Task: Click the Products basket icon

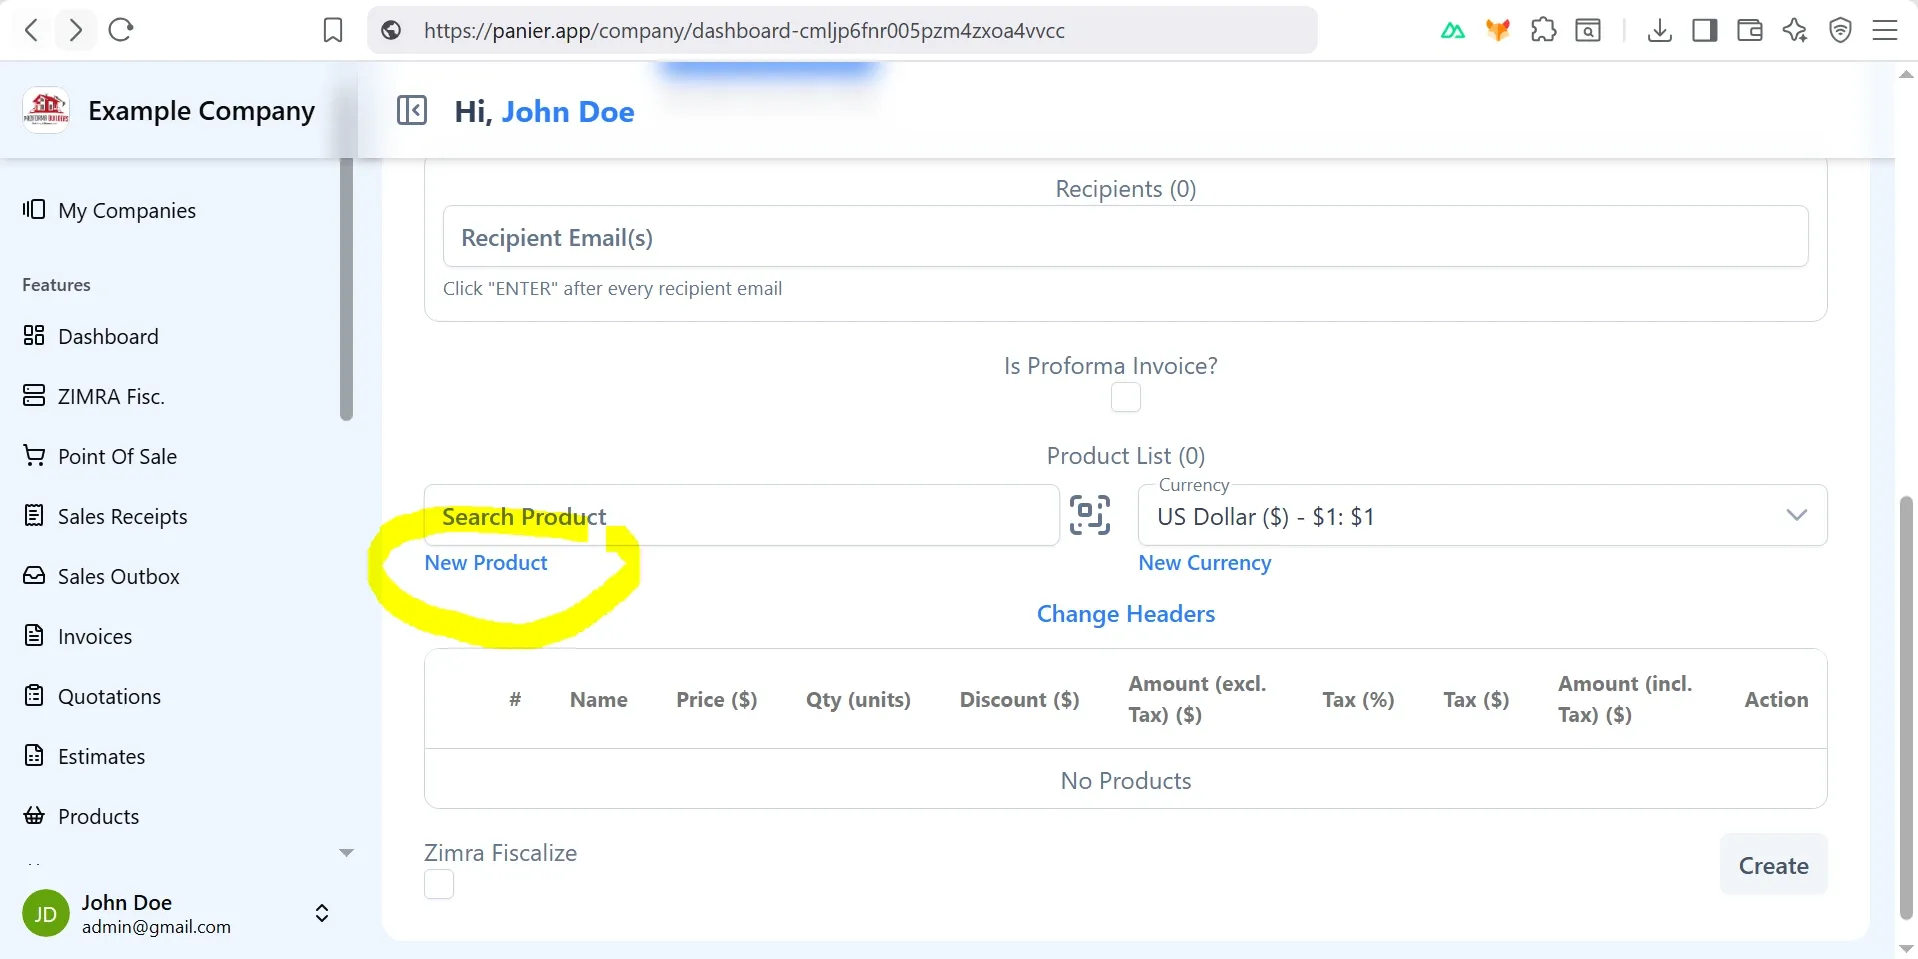Action: tap(34, 815)
